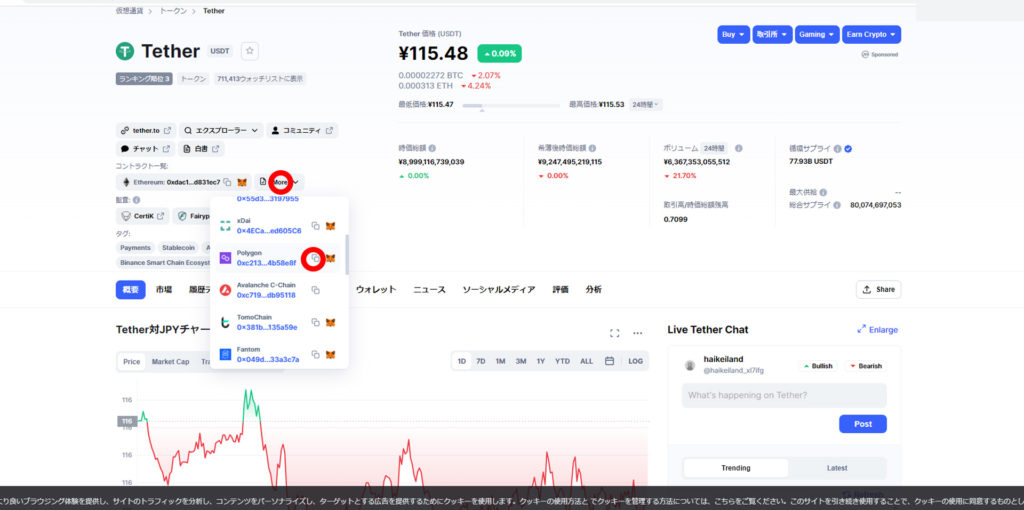
Task: Open the 概要 tab
Action: pyautogui.click(x=131, y=289)
